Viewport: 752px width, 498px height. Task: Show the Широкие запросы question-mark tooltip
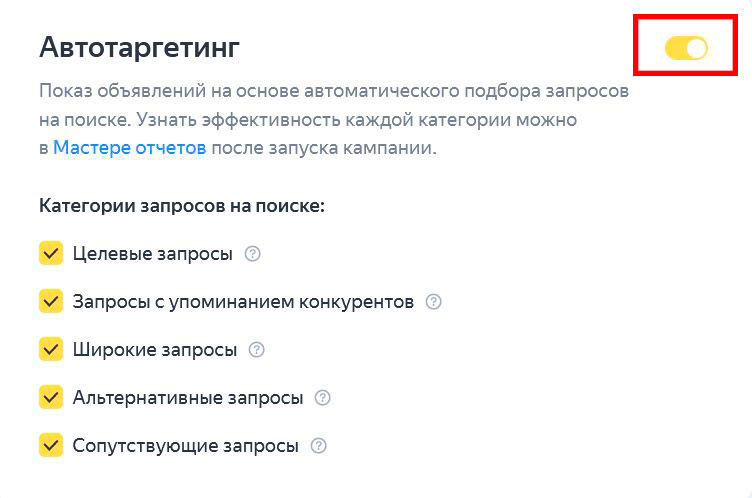coord(257,349)
